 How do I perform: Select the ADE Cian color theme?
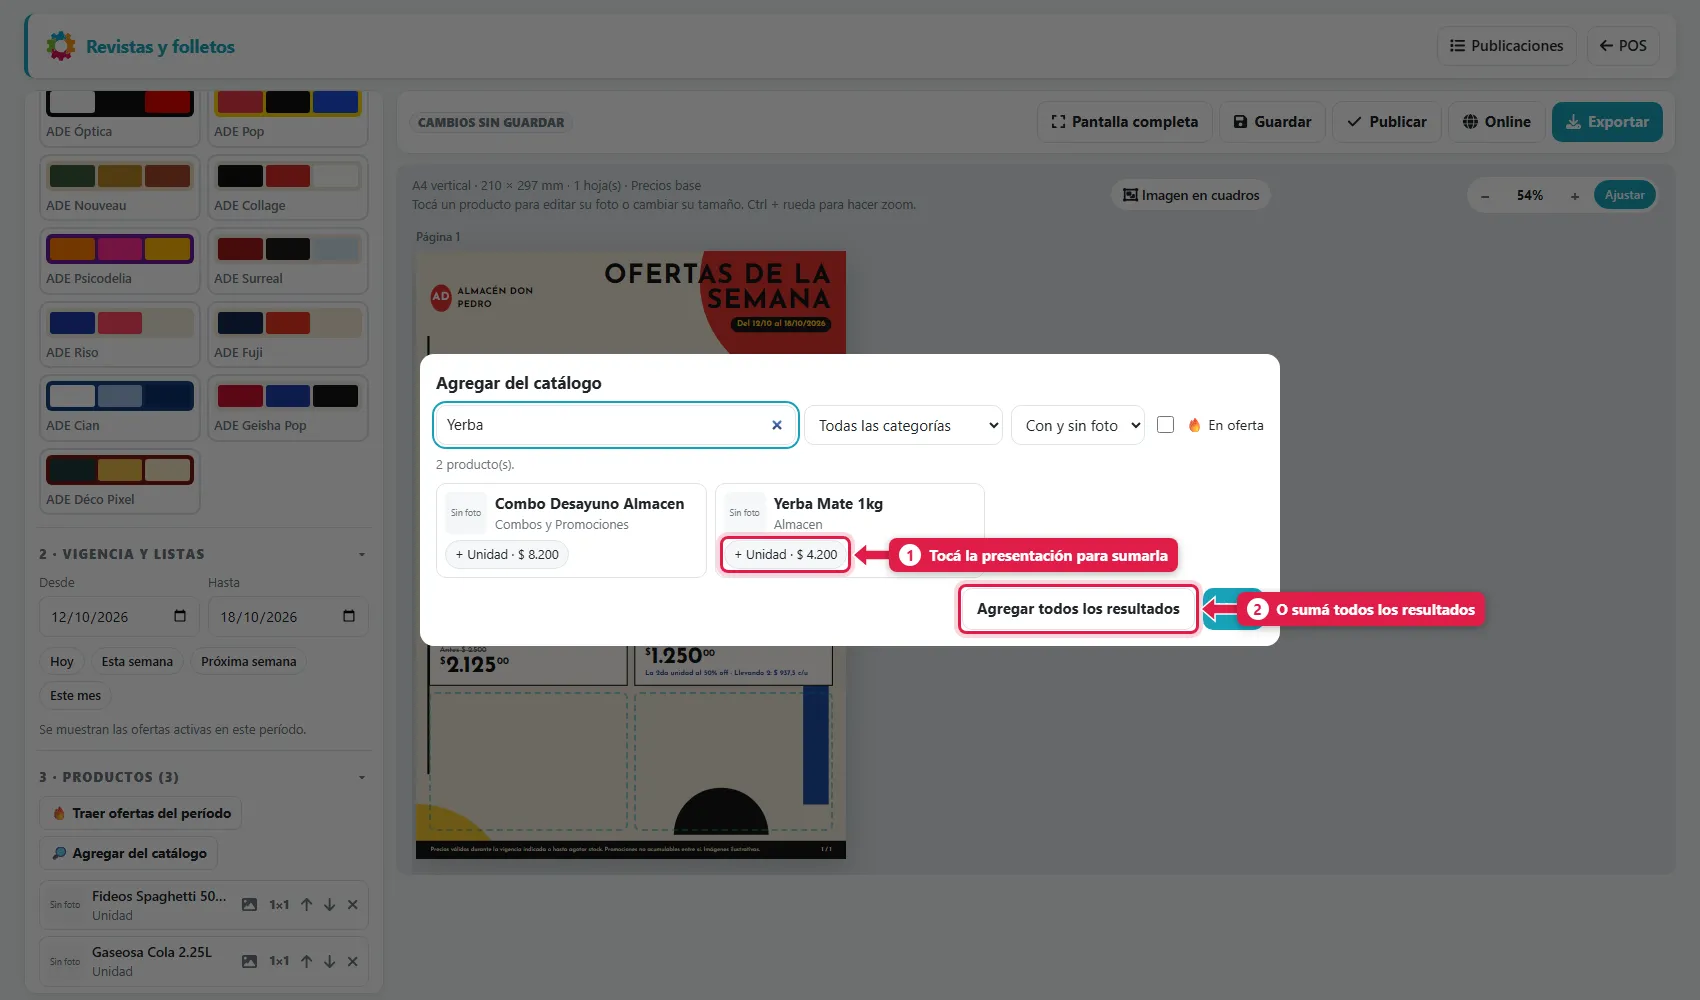tap(120, 408)
